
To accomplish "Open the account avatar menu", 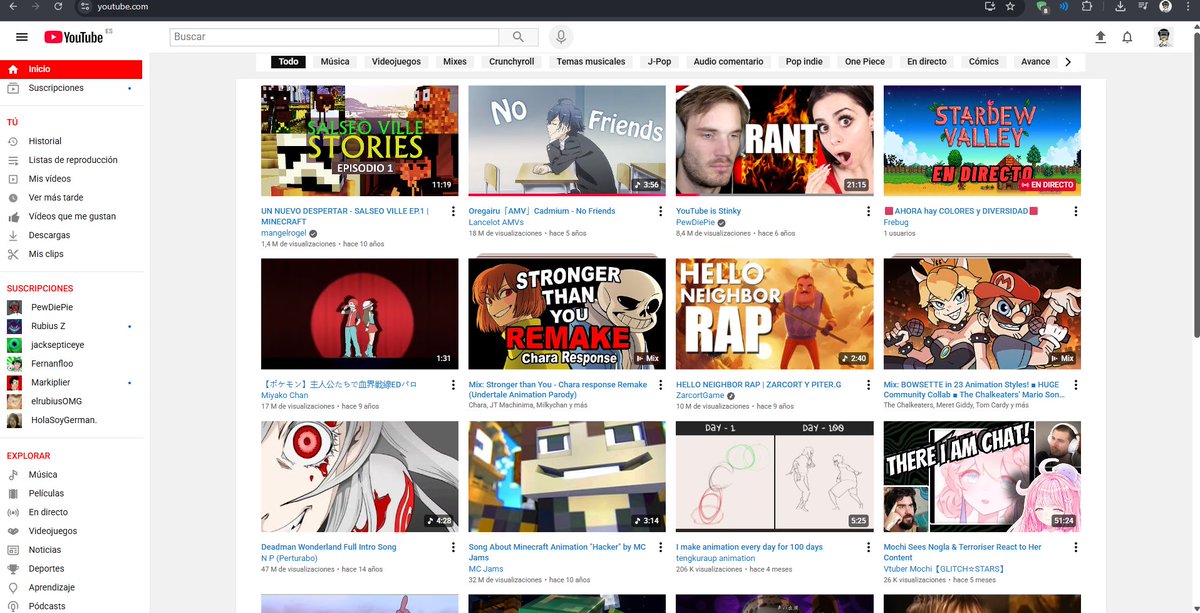I will click(x=1164, y=37).
